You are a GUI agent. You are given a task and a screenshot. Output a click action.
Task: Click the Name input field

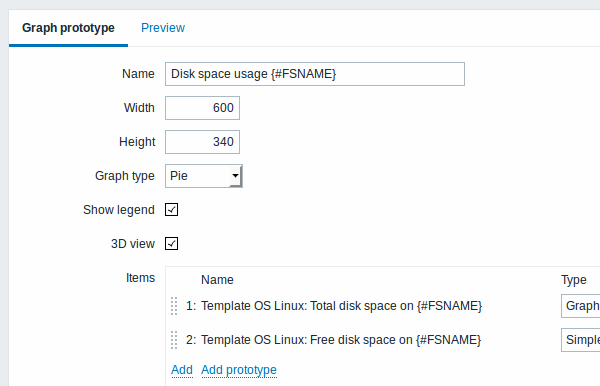coord(315,74)
